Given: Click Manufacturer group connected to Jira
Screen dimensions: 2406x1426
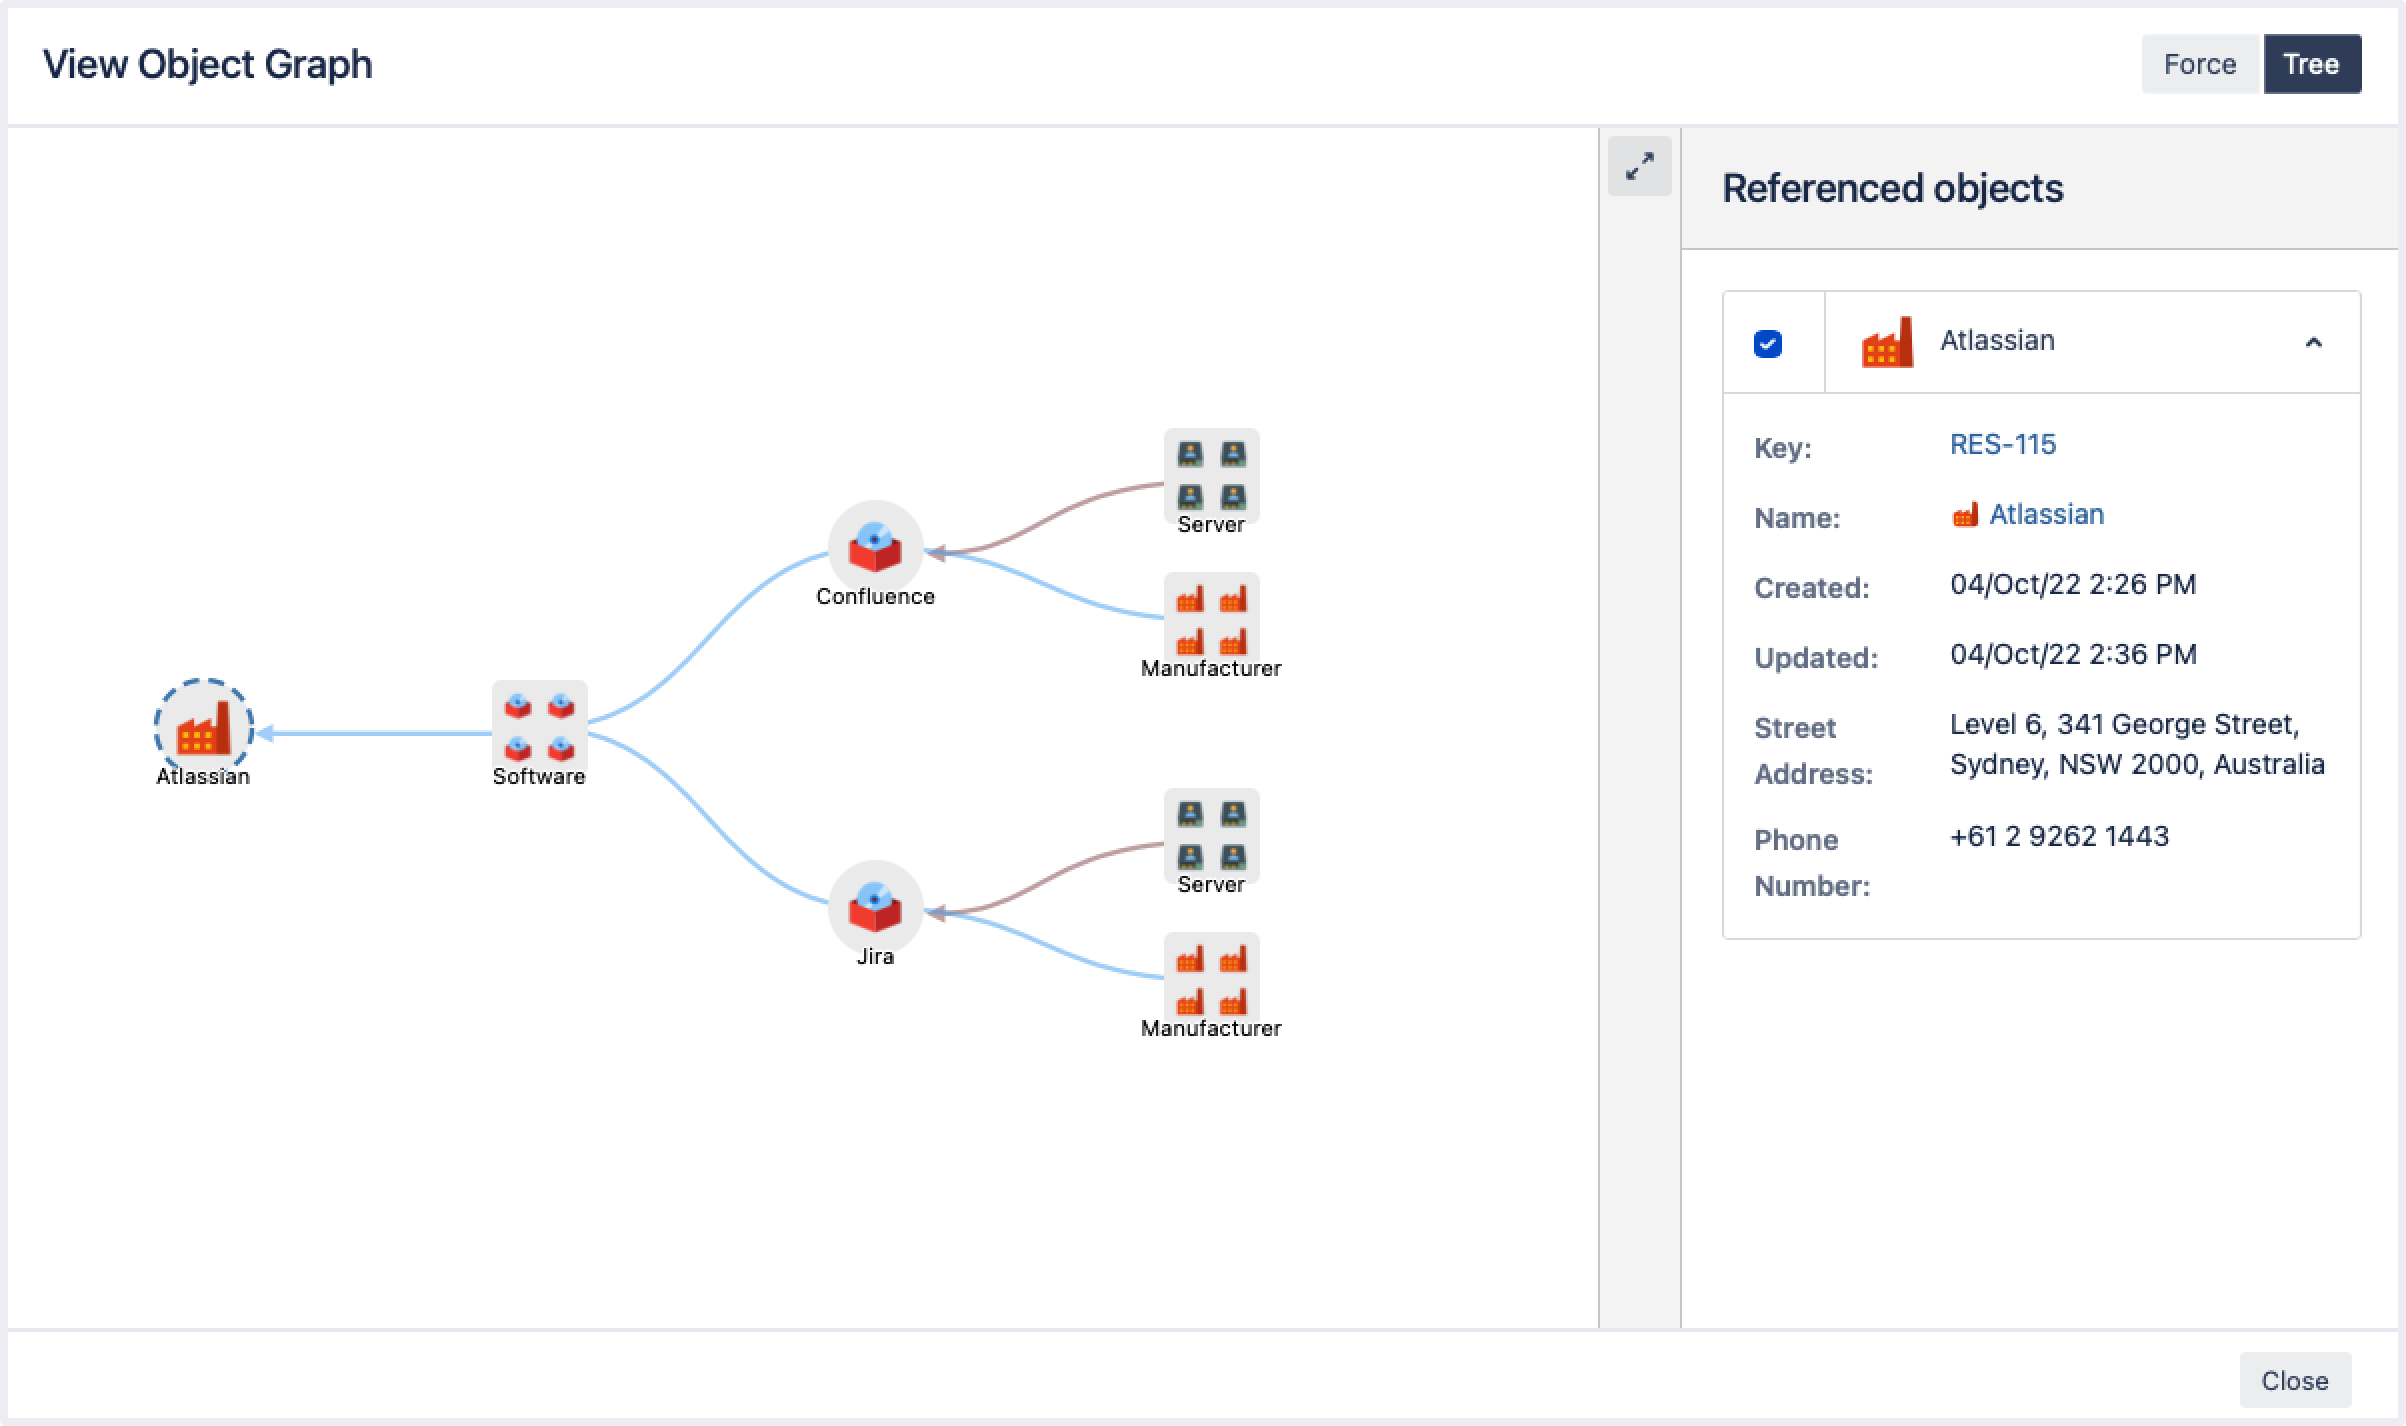Looking at the screenshot, I should 1211,977.
